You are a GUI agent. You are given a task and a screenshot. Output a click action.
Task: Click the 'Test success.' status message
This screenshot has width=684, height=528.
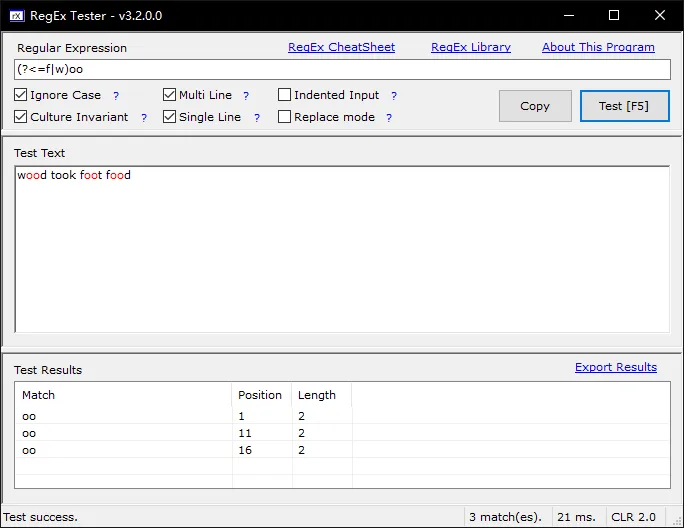tap(41, 518)
